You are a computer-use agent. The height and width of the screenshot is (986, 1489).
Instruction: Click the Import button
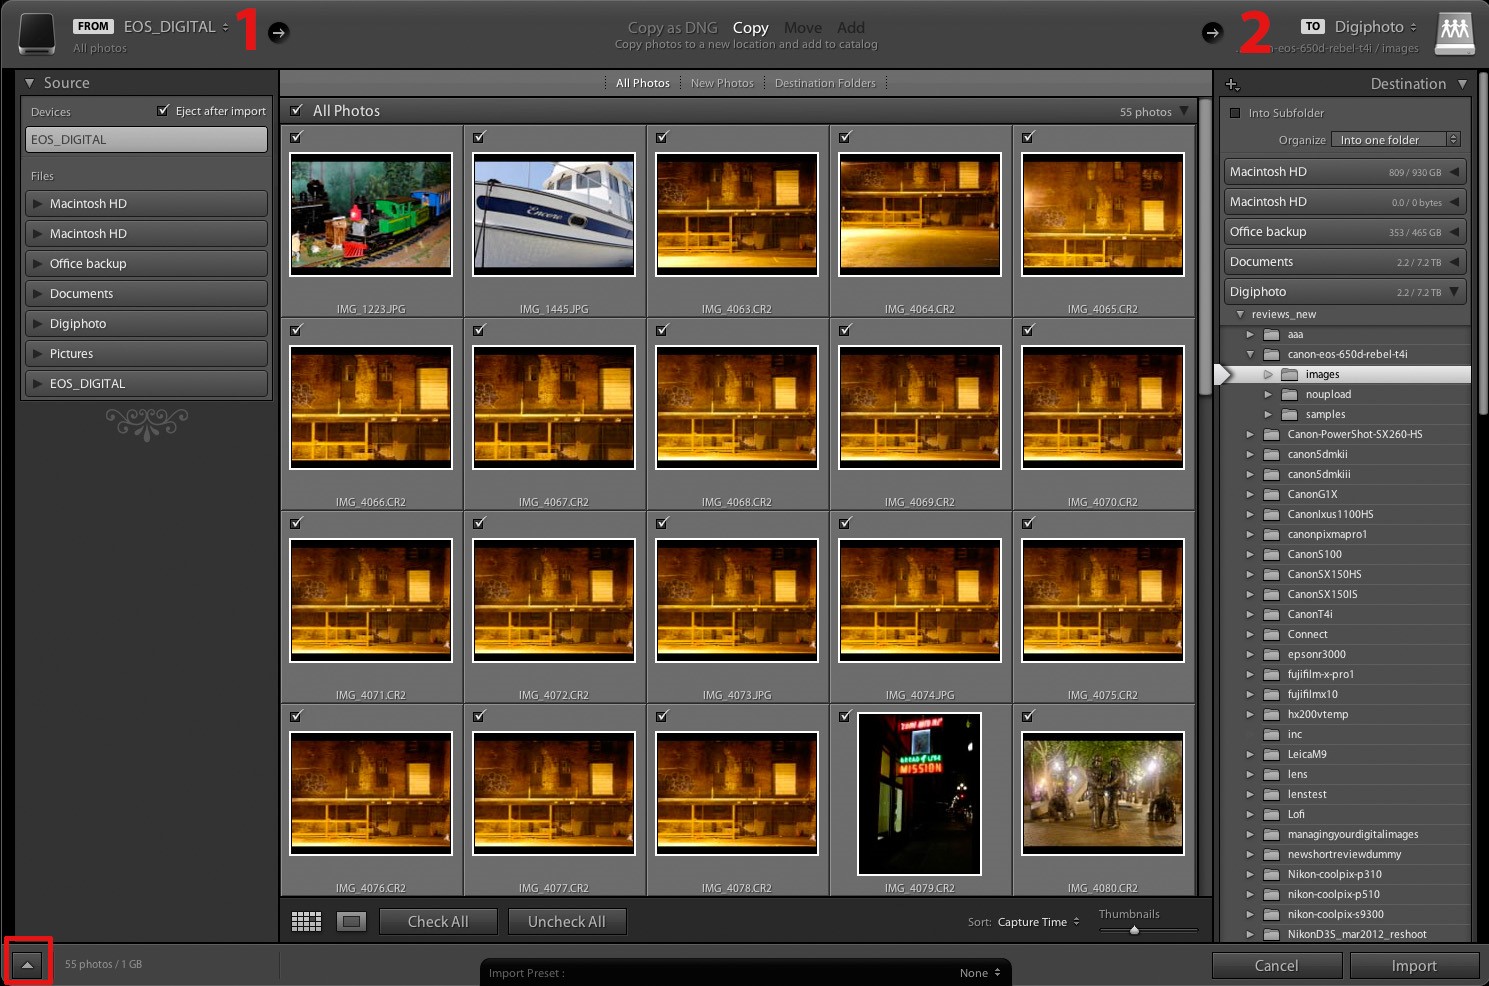1414,965
